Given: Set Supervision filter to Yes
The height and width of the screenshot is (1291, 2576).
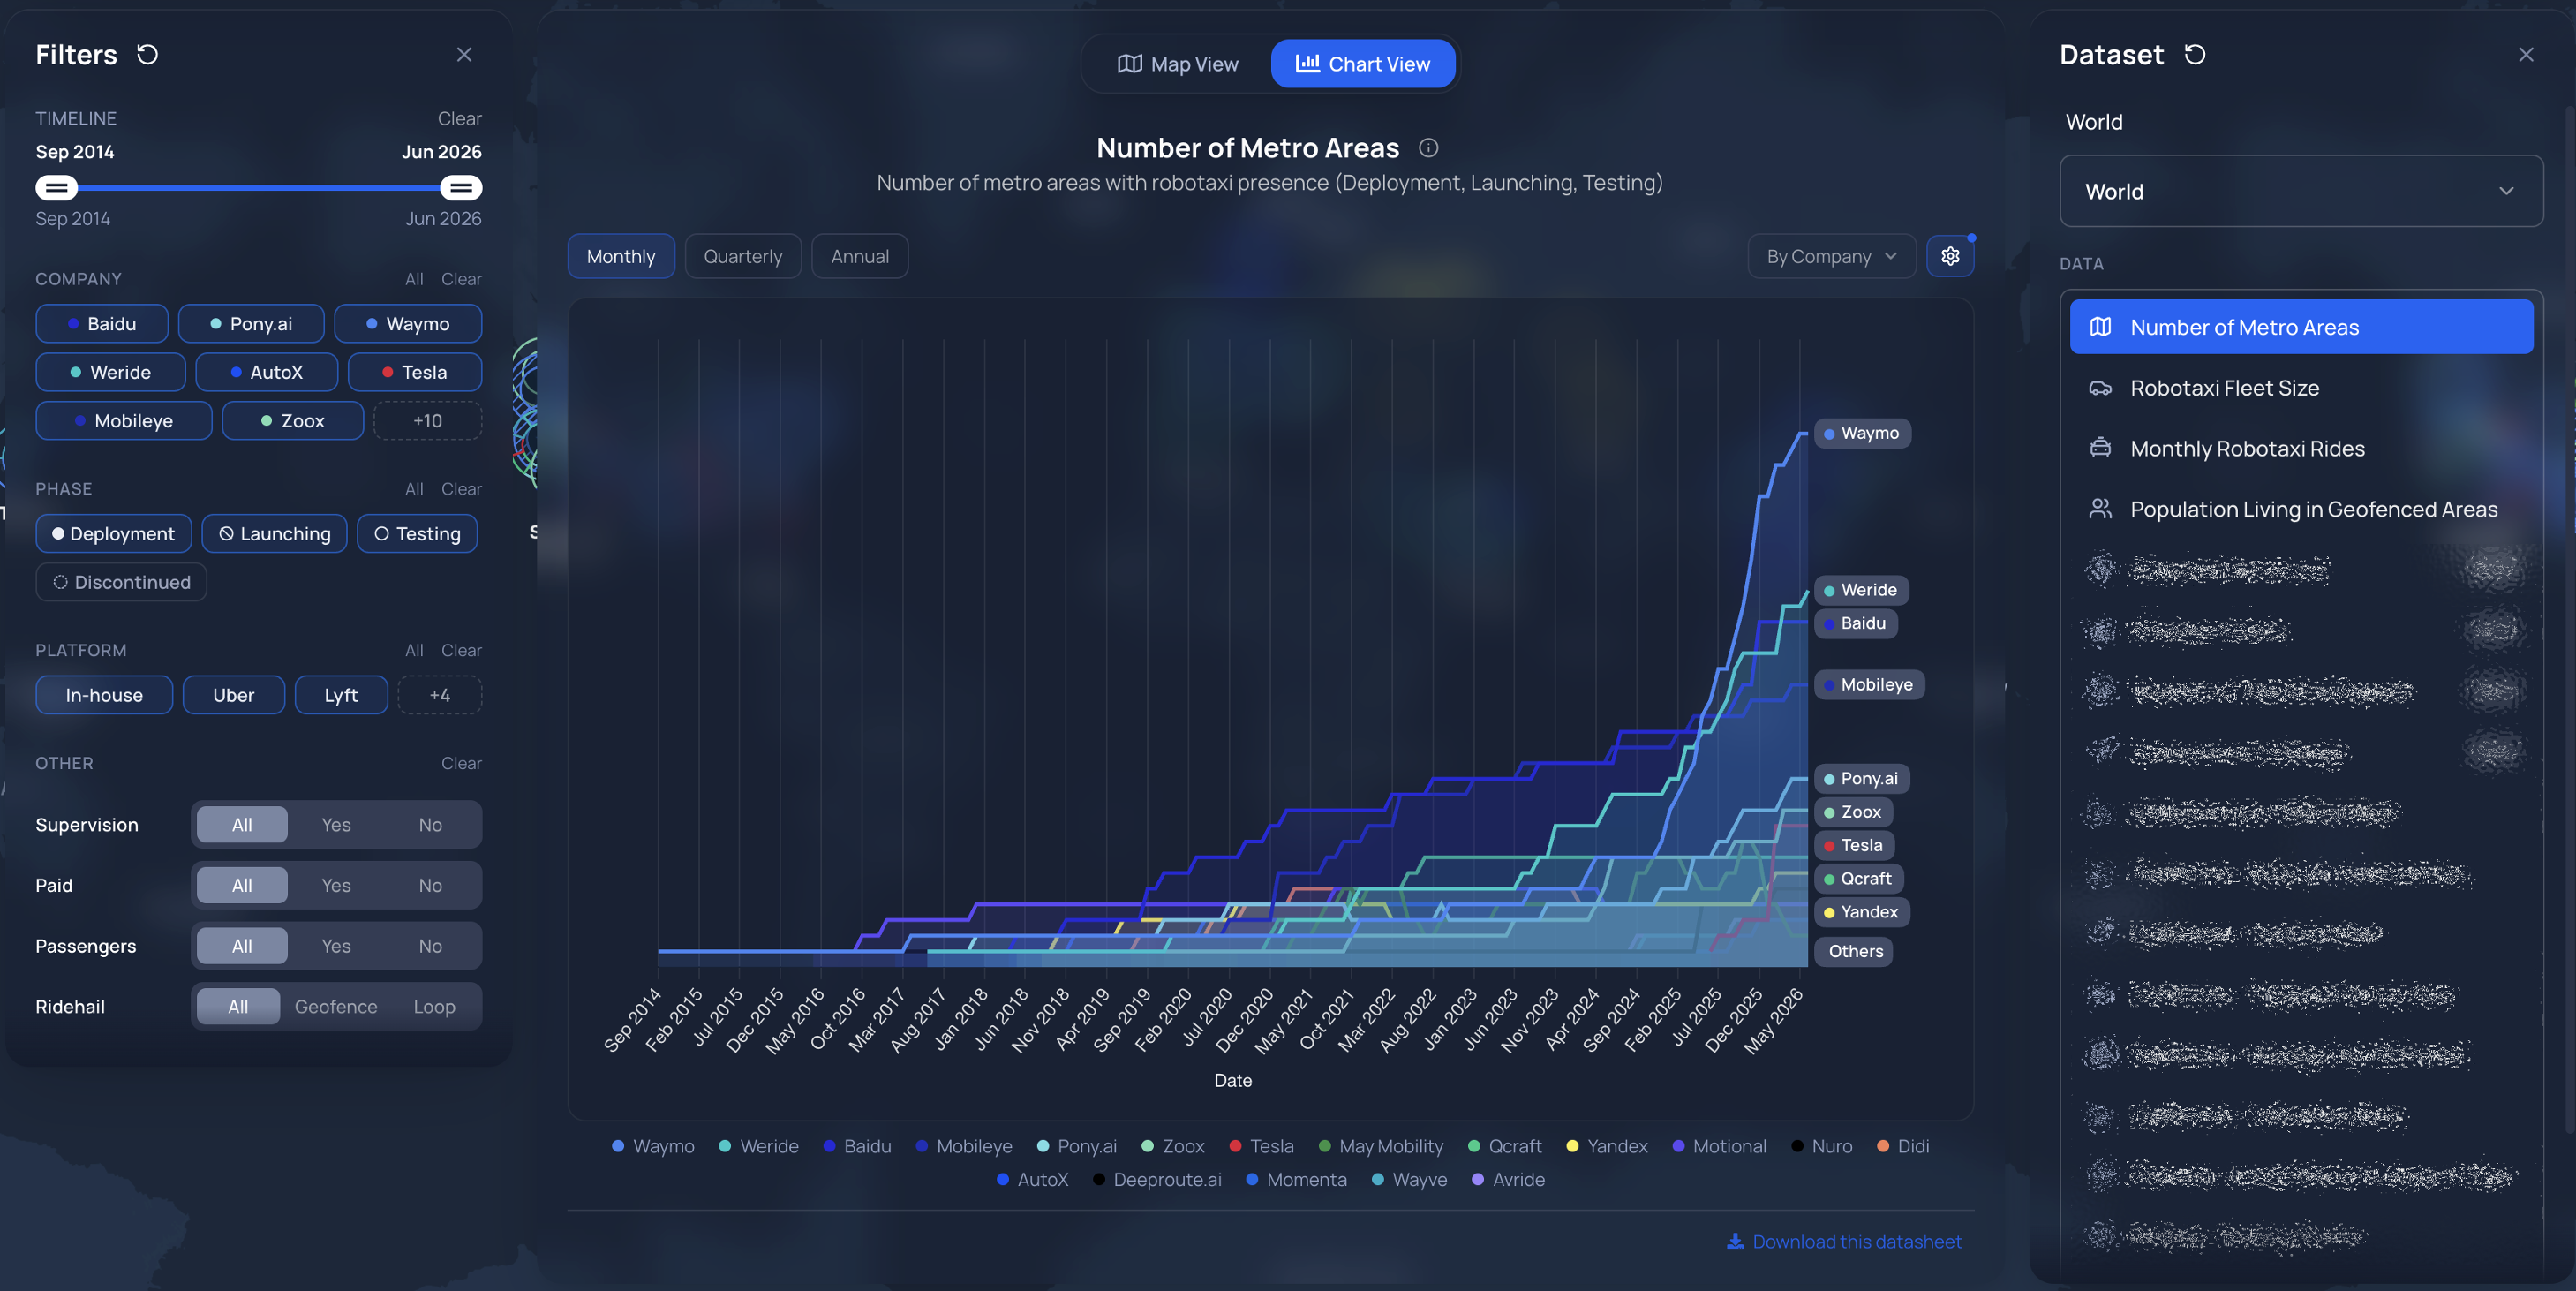Looking at the screenshot, I should click(x=336, y=825).
